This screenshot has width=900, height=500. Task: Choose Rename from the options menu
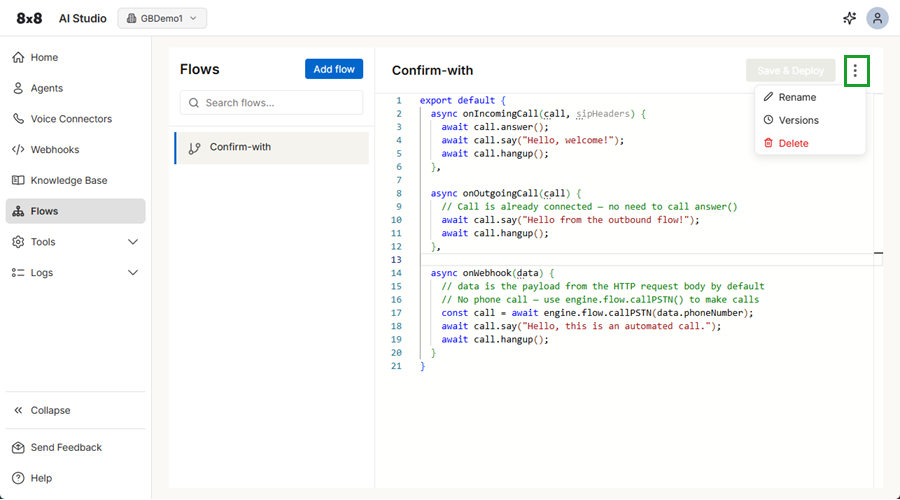pyautogui.click(x=810, y=97)
